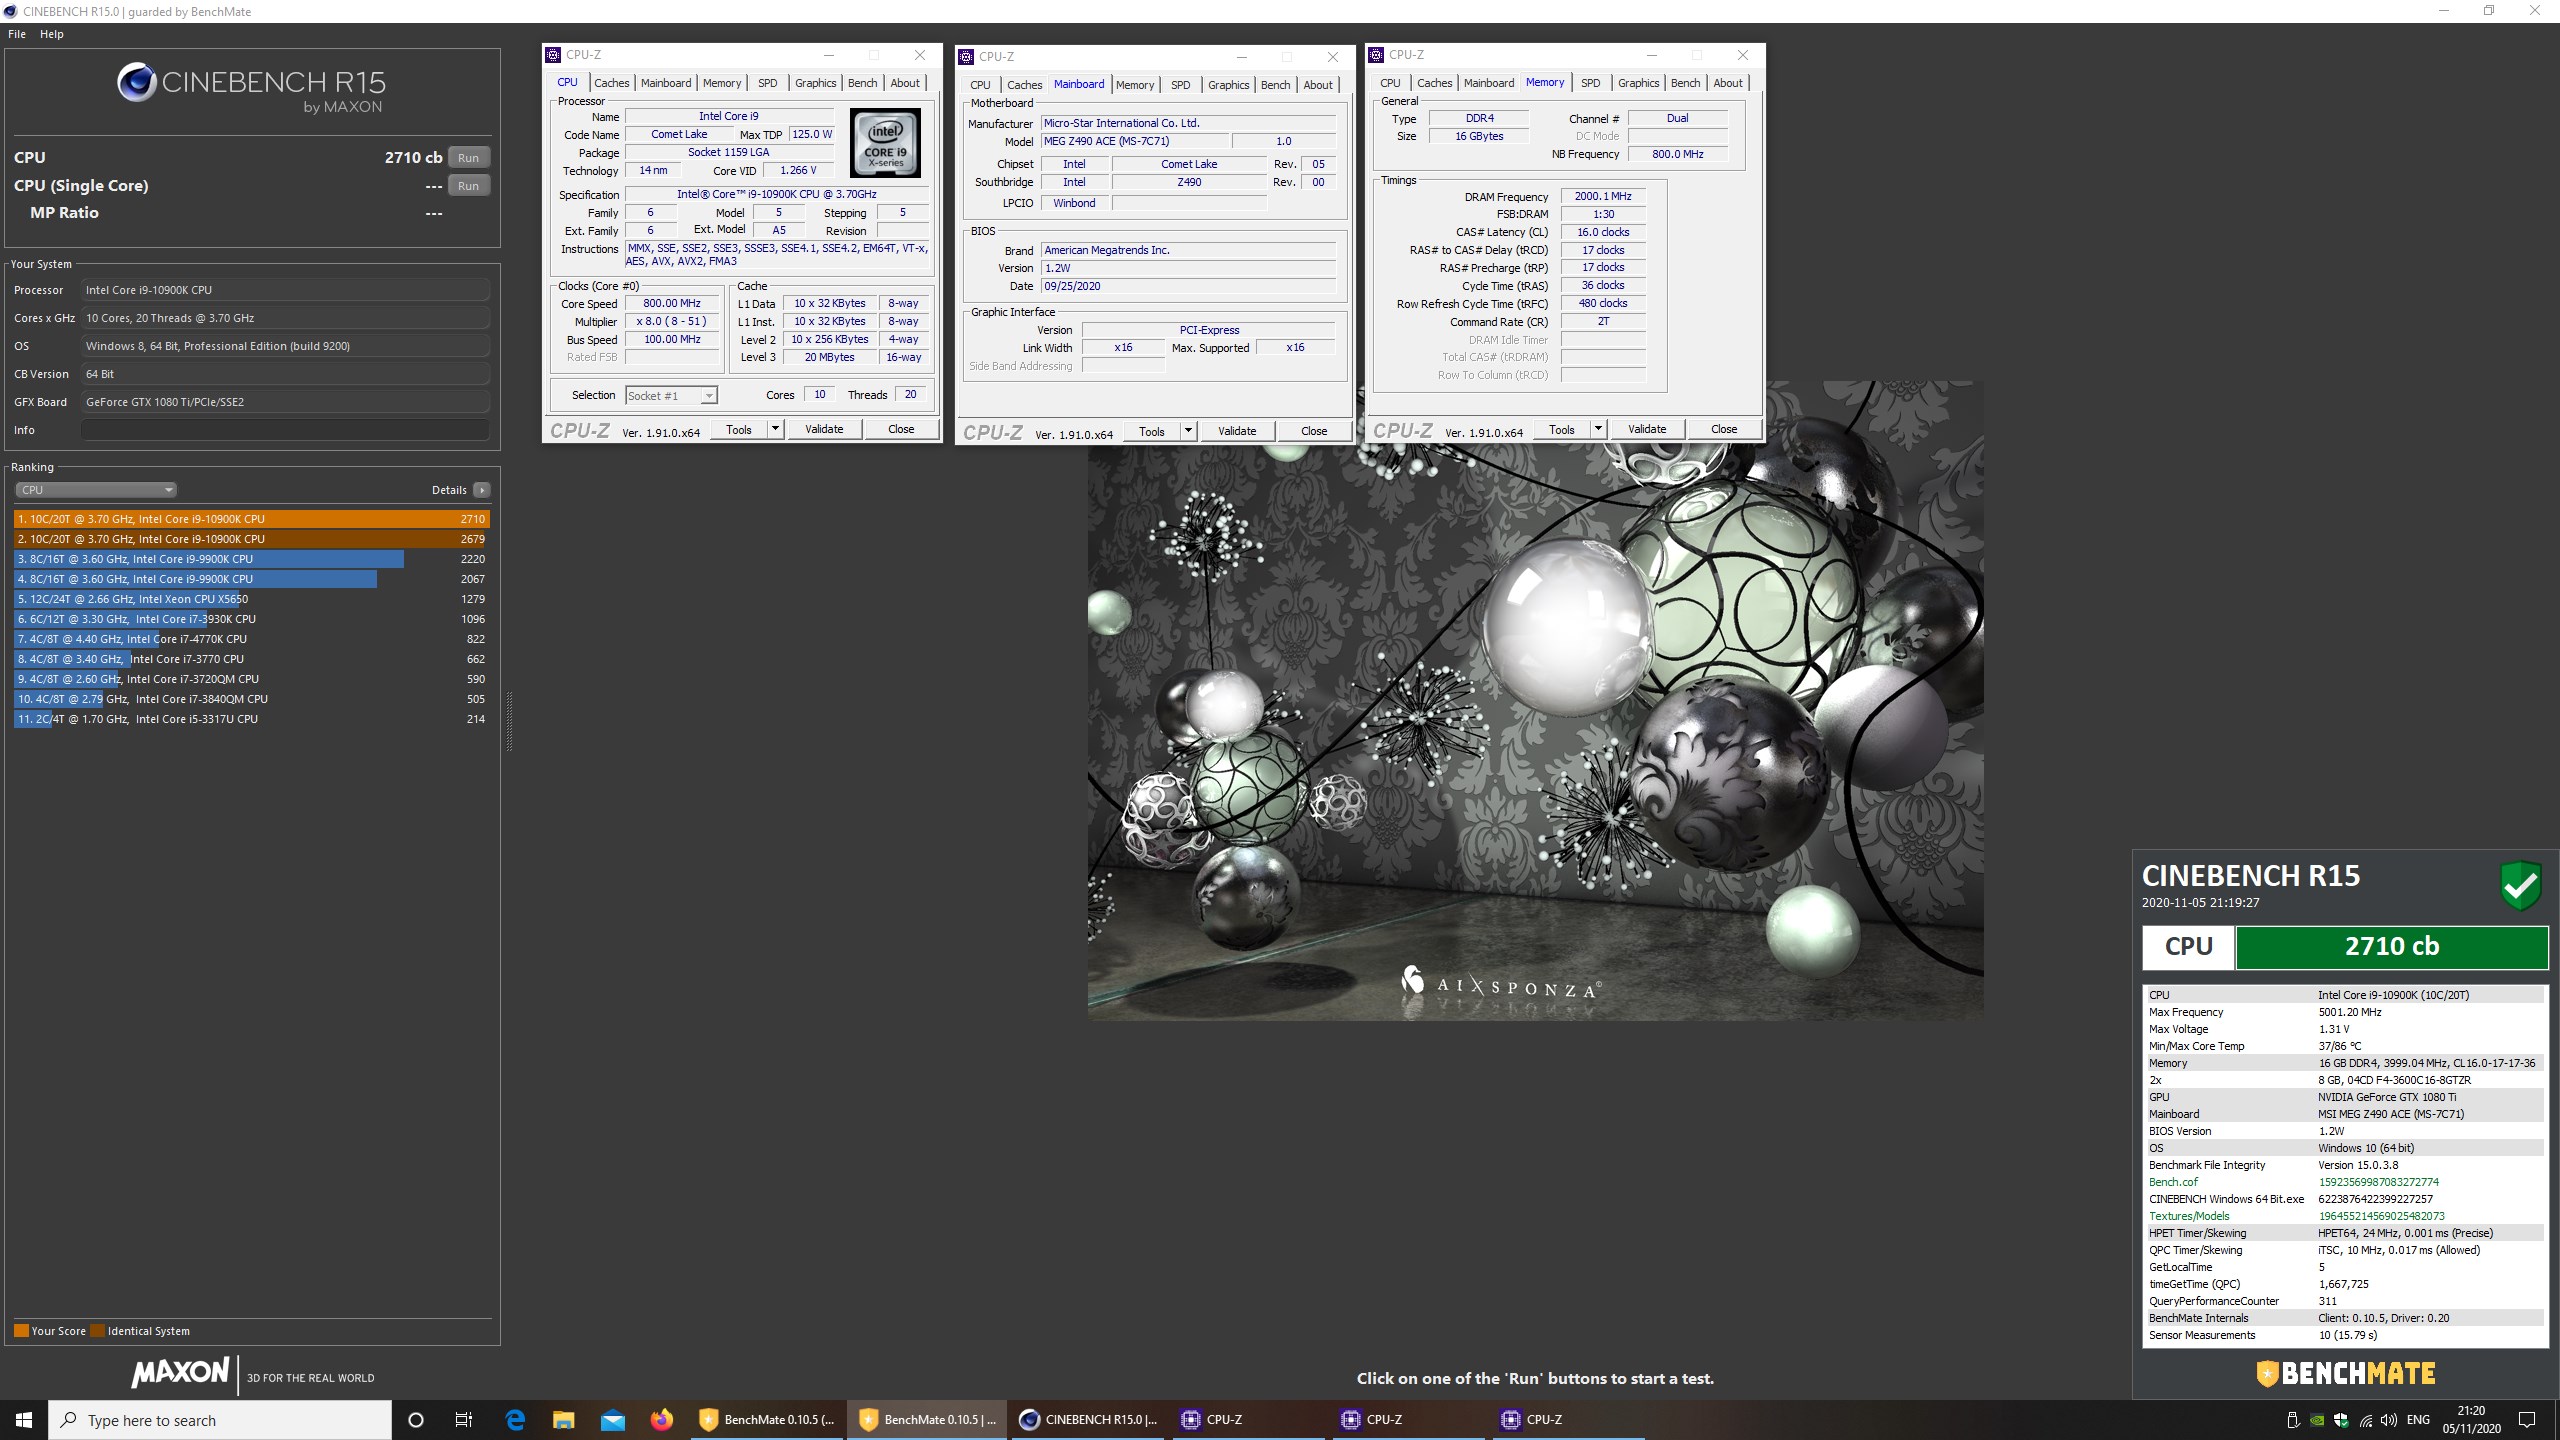Switch to CINEBENCH R15.0 taskbar item
Image resolution: width=2560 pixels, height=1440 pixels.
pyautogui.click(x=1087, y=1420)
